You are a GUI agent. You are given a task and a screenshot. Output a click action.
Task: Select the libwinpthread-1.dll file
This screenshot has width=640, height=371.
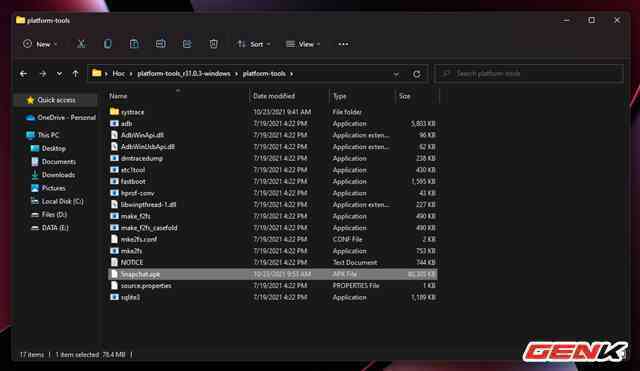point(273,204)
